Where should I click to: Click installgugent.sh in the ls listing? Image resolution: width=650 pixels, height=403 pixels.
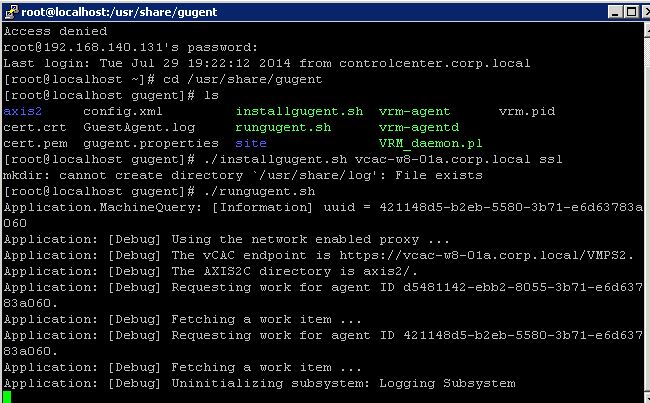click(x=299, y=112)
